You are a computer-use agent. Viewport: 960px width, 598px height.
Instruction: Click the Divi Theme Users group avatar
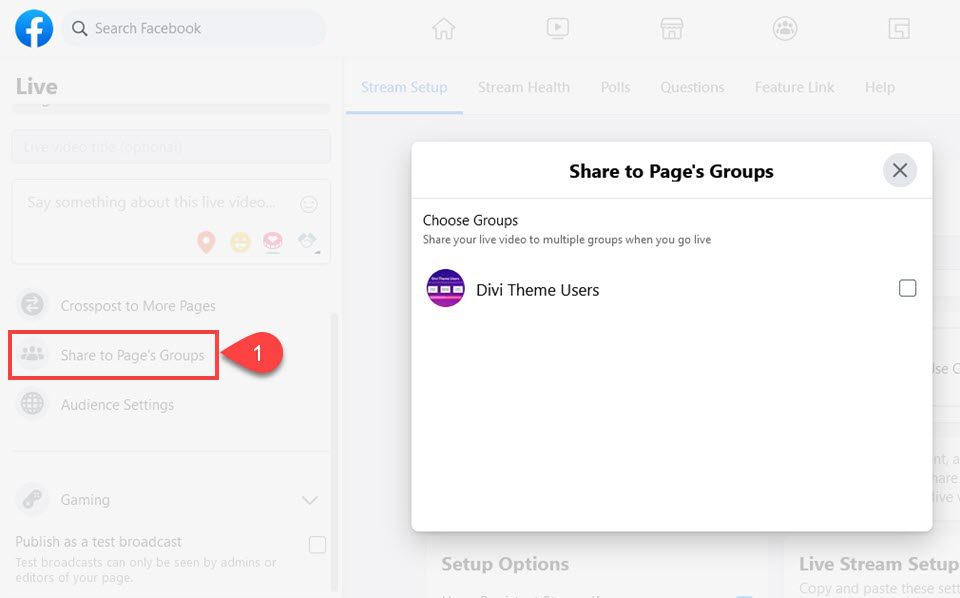[445, 289]
